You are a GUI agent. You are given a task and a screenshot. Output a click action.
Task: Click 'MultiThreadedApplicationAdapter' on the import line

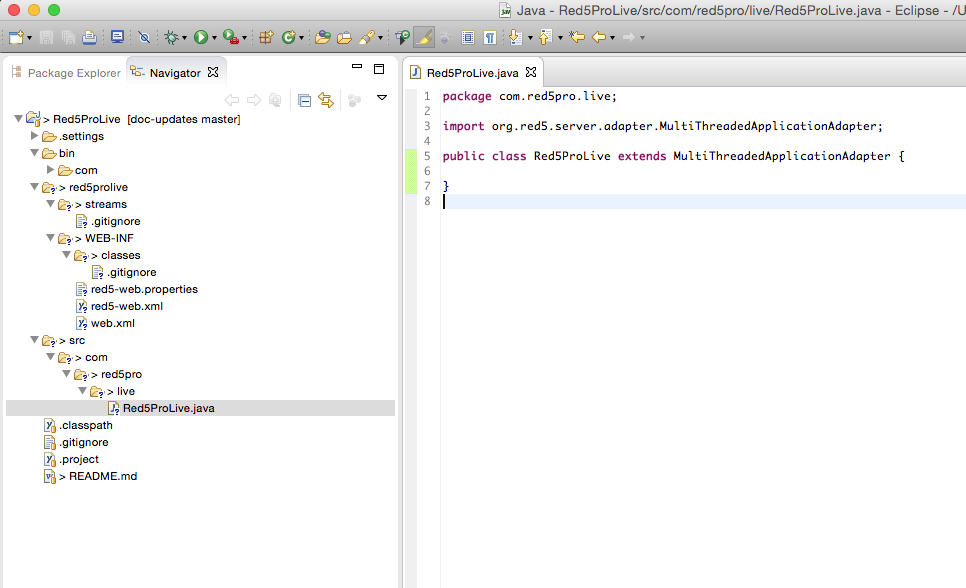click(x=768, y=126)
